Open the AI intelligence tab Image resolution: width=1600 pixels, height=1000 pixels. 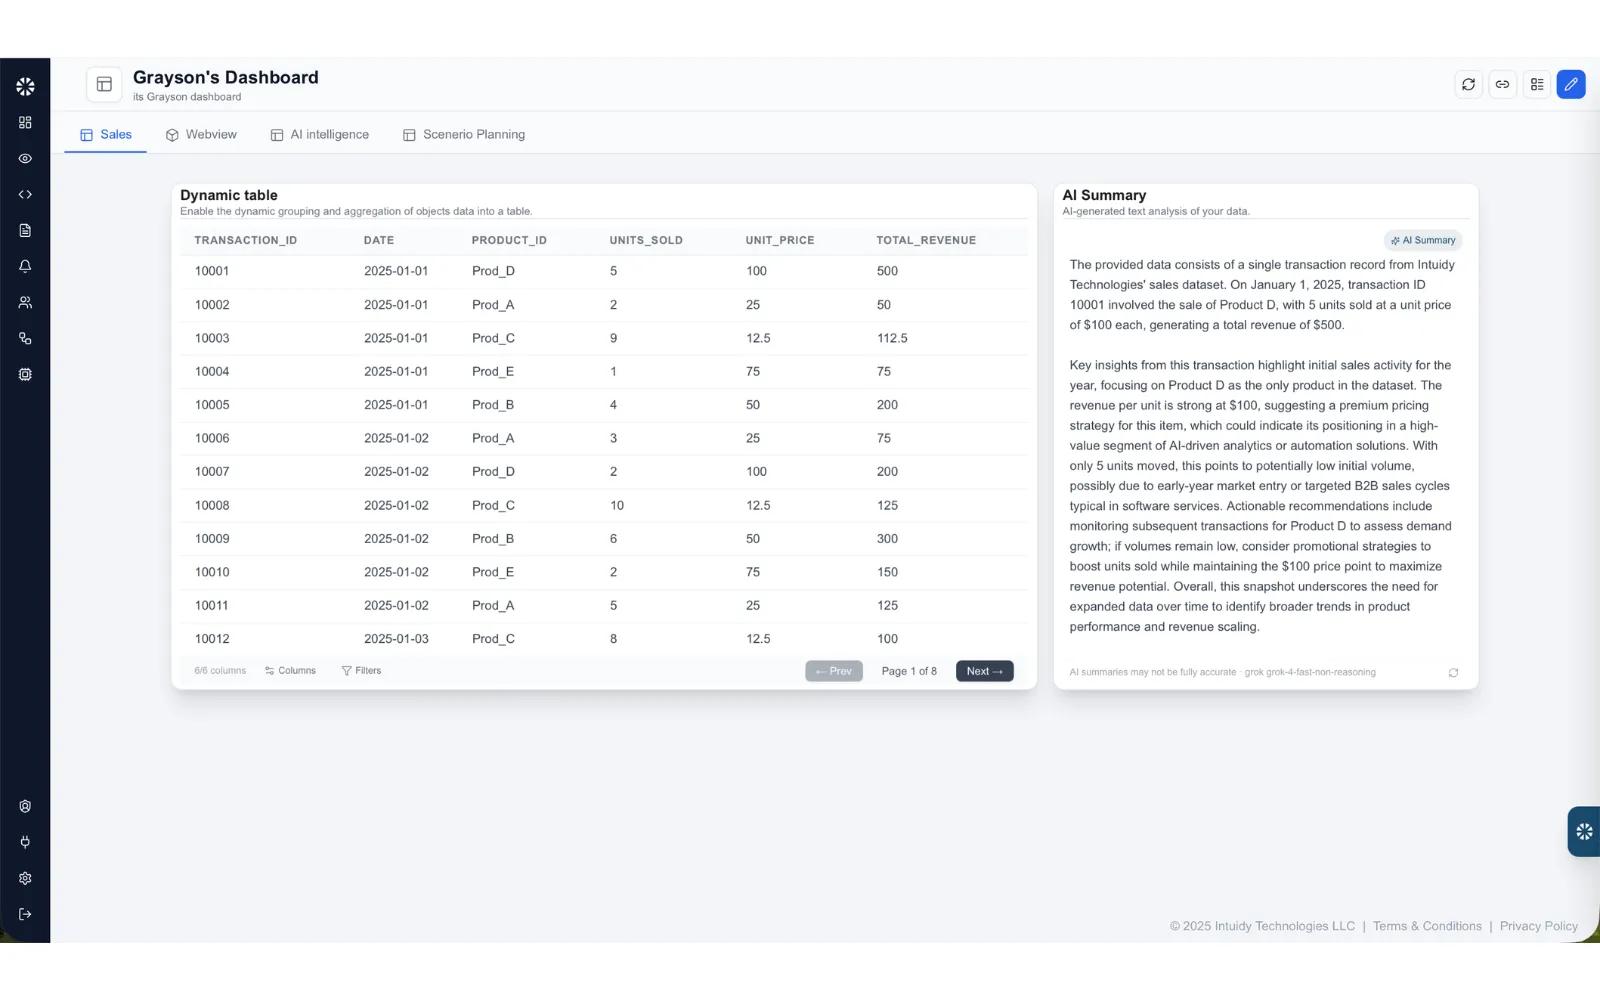point(319,135)
